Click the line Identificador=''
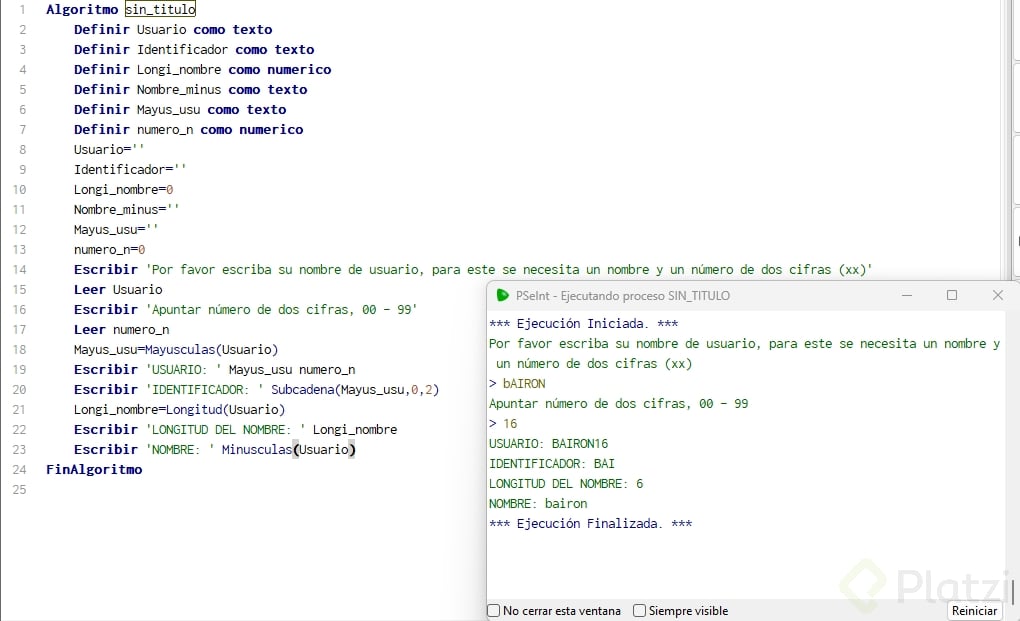The image size is (1020, 621). 130,170
